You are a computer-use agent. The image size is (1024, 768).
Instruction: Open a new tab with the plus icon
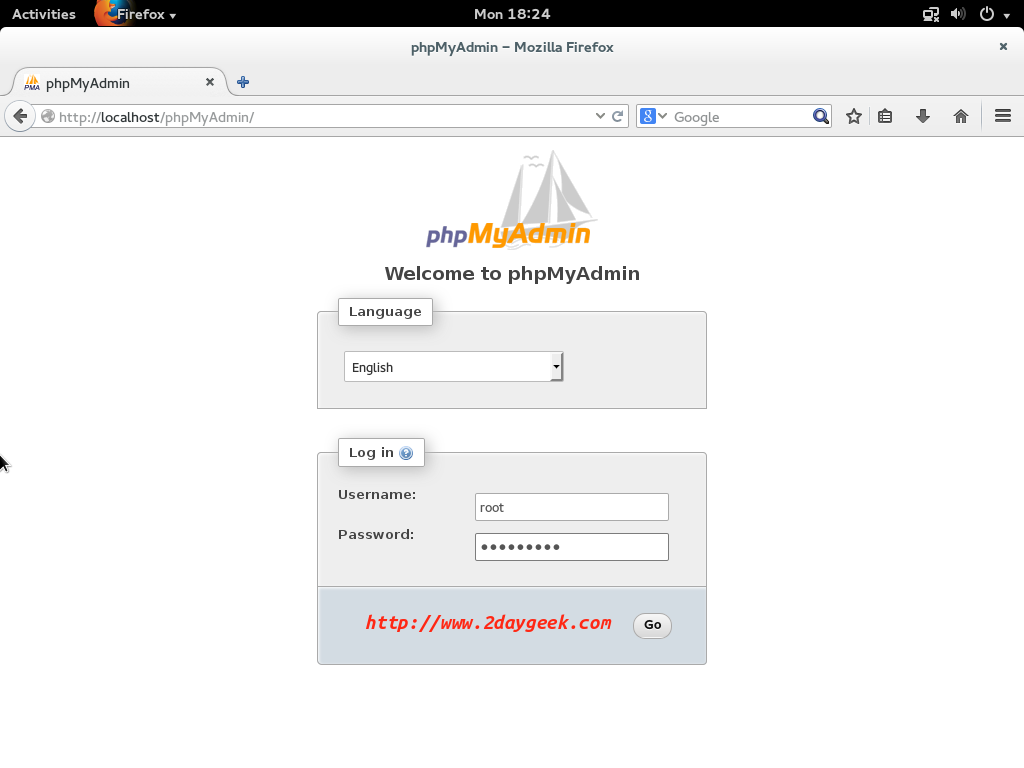(x=243, y=82)
